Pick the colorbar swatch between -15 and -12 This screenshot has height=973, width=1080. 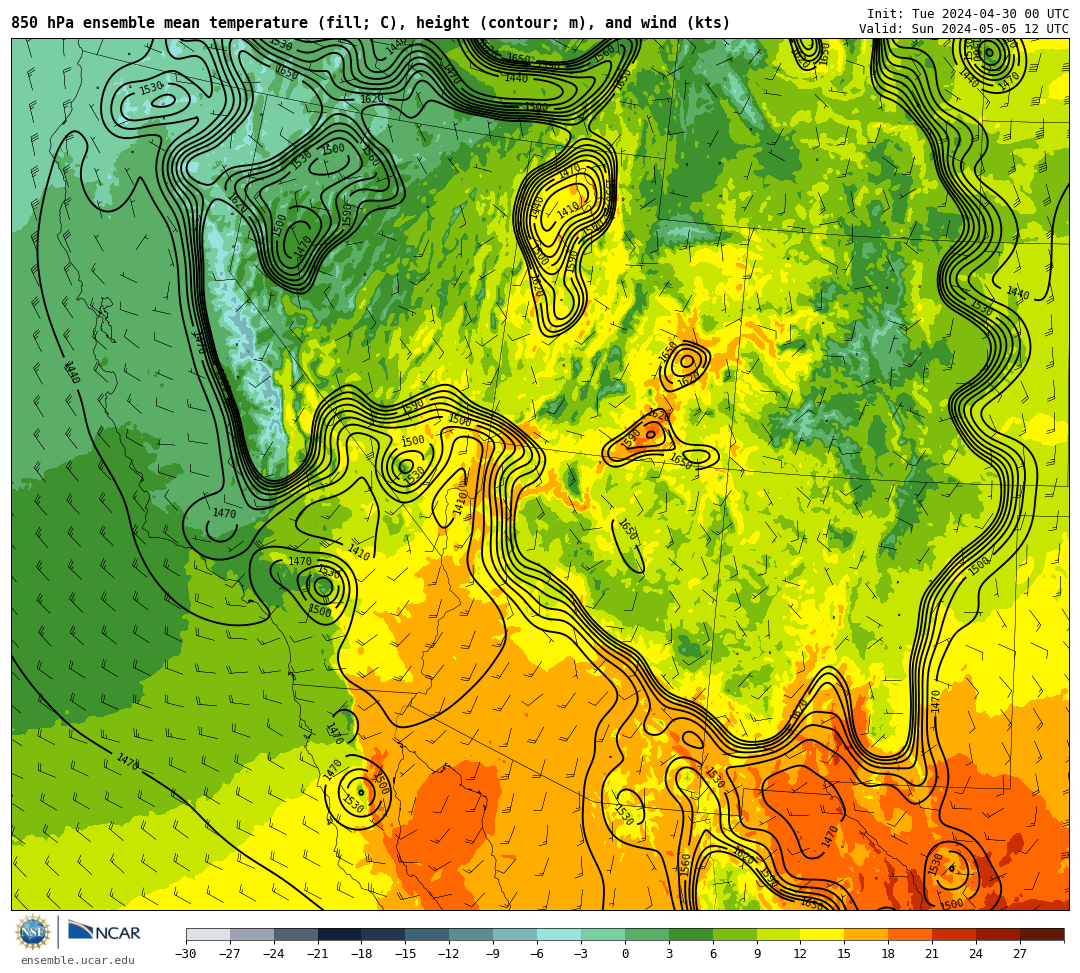428,935
